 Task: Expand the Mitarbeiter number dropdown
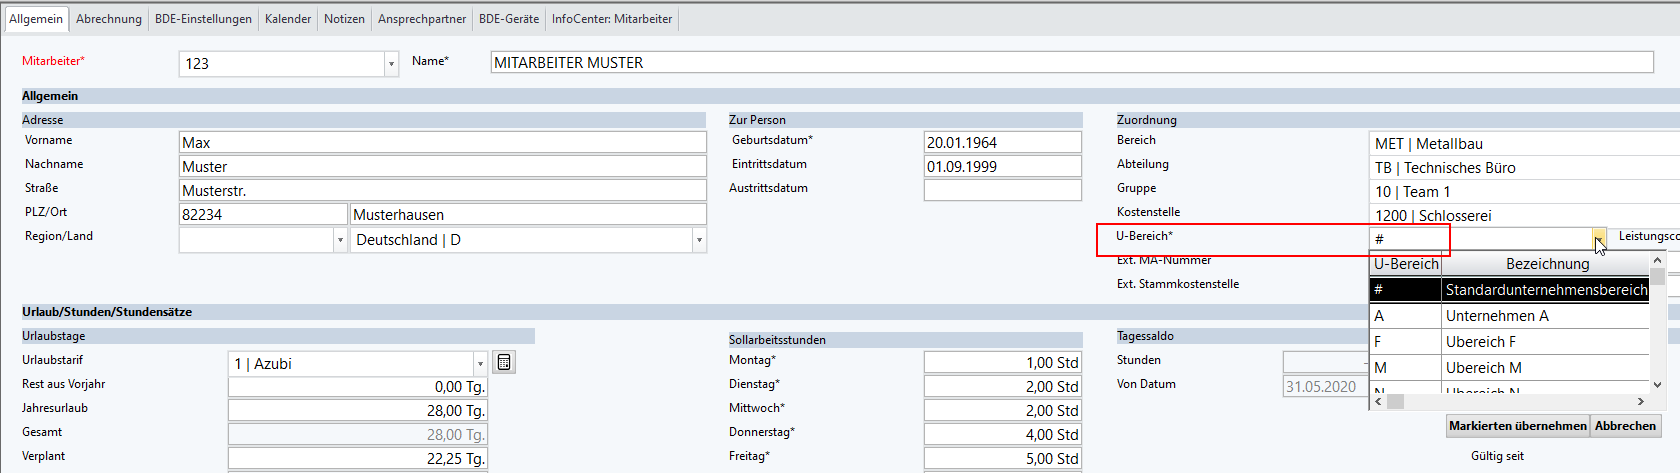(x=390, y=64)
